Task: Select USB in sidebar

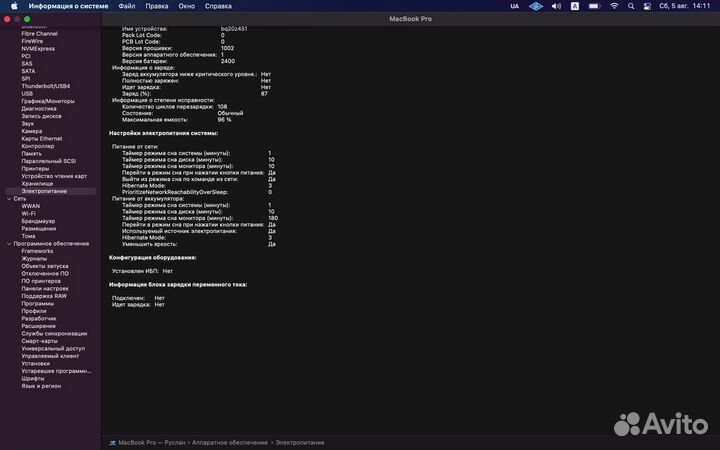Action: [27, 94]
